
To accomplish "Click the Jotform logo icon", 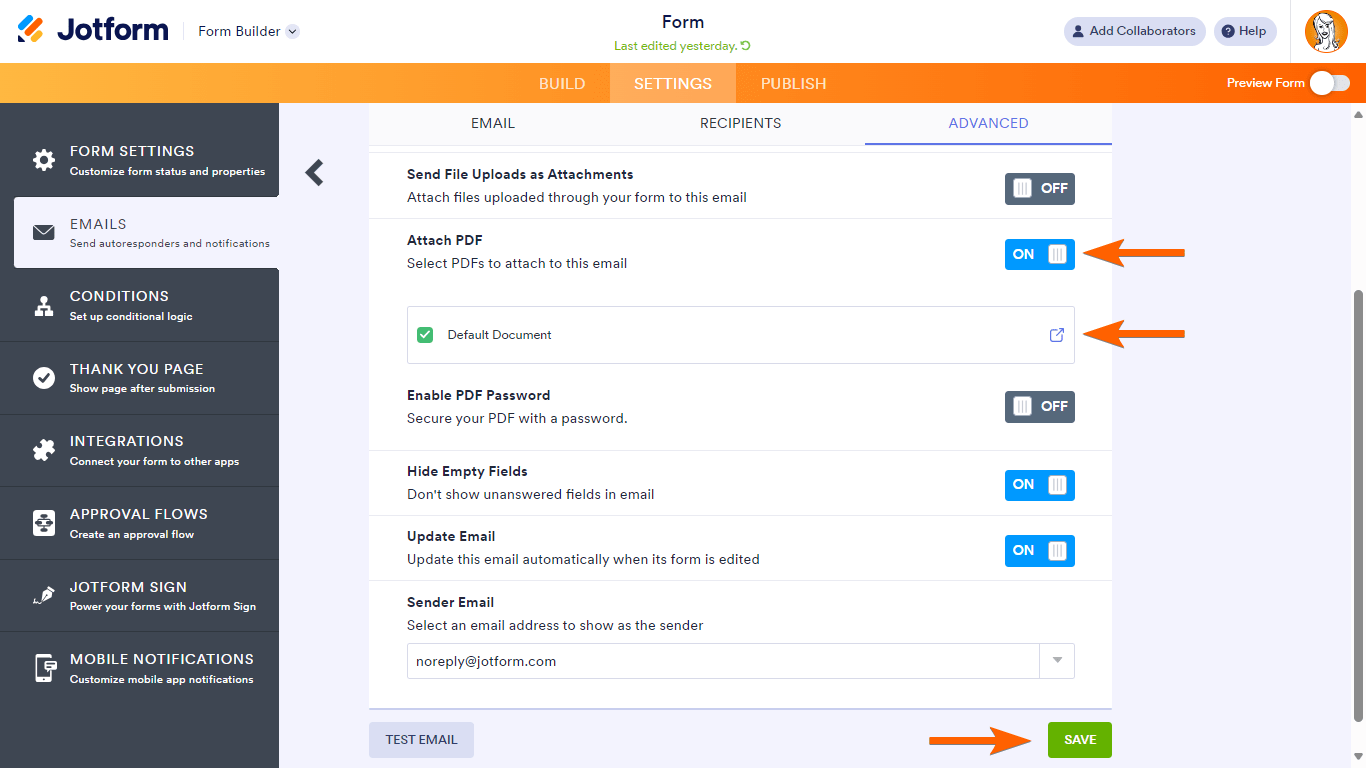I will (x=31, y=30).
